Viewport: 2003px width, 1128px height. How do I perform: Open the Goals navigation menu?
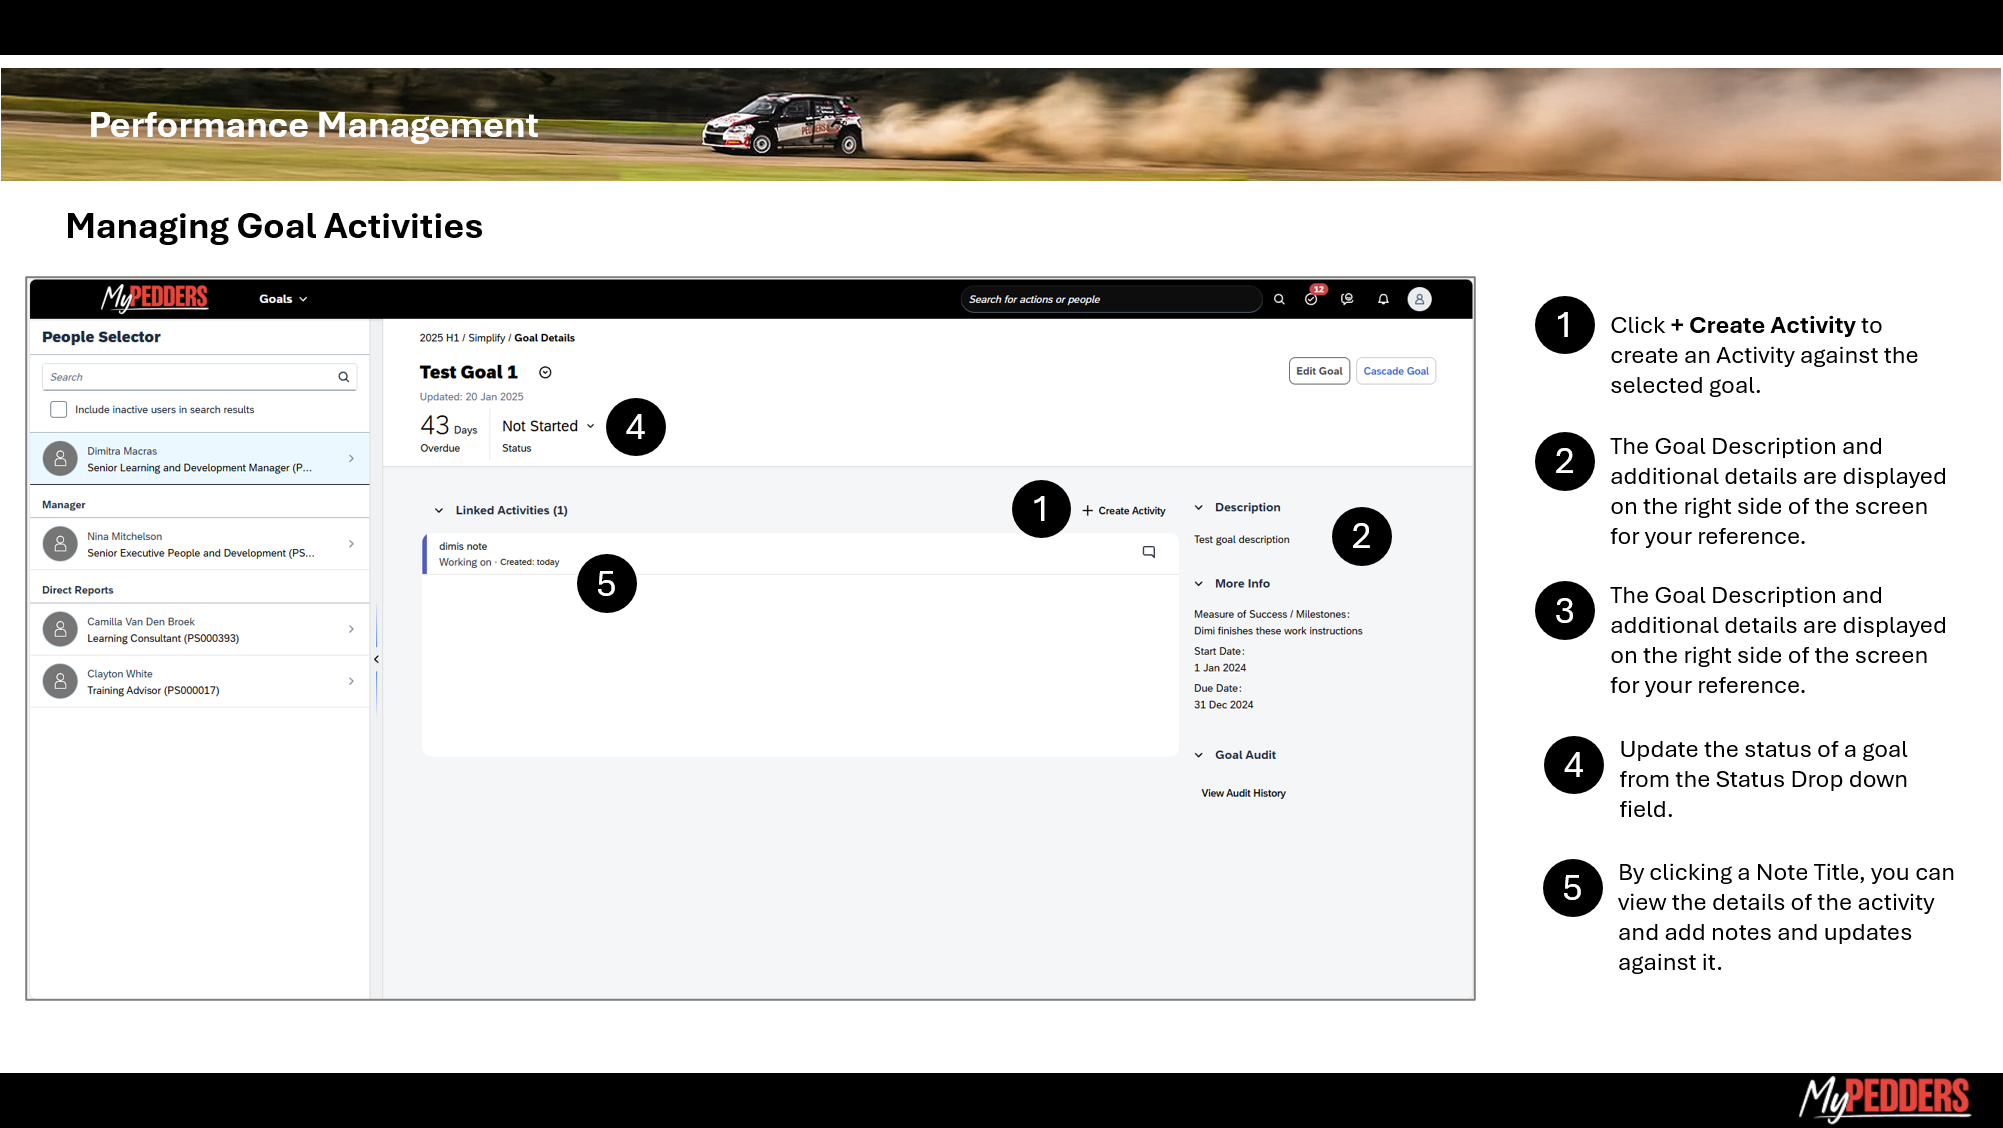[283, 299]
